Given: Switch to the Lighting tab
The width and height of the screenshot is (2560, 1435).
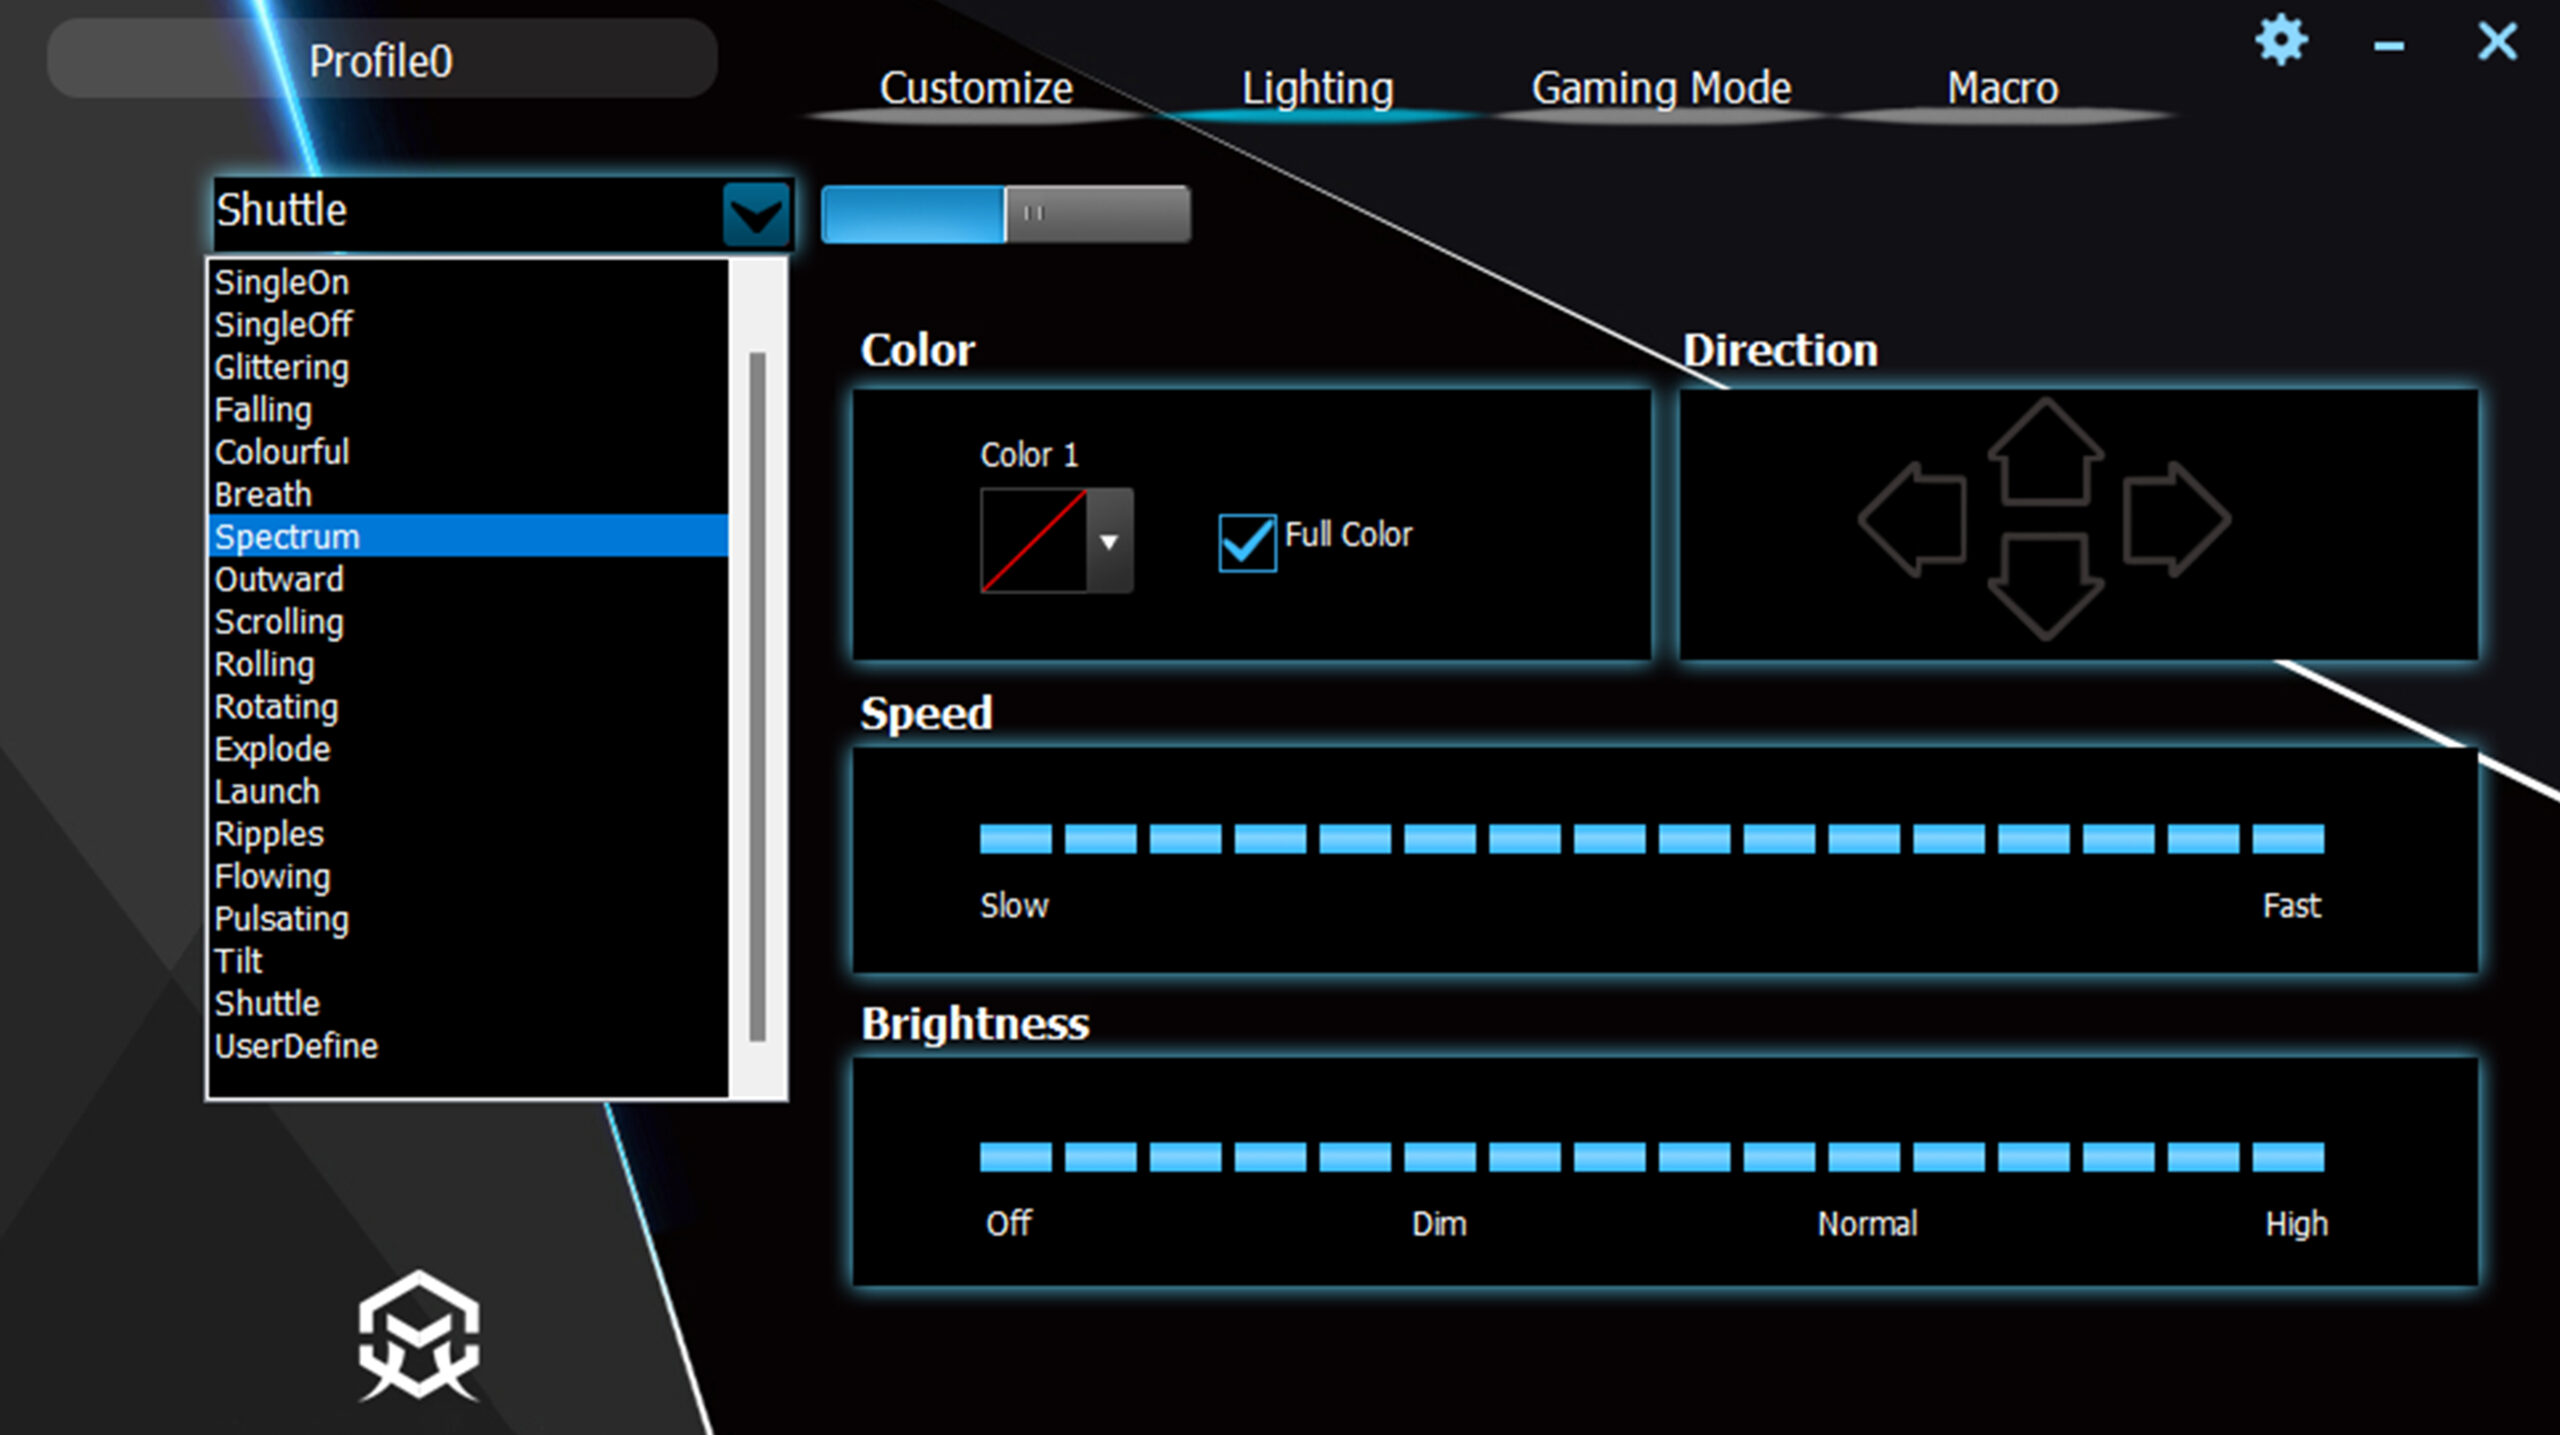Looking at the screenshot, I should (x=1317, y=89).
